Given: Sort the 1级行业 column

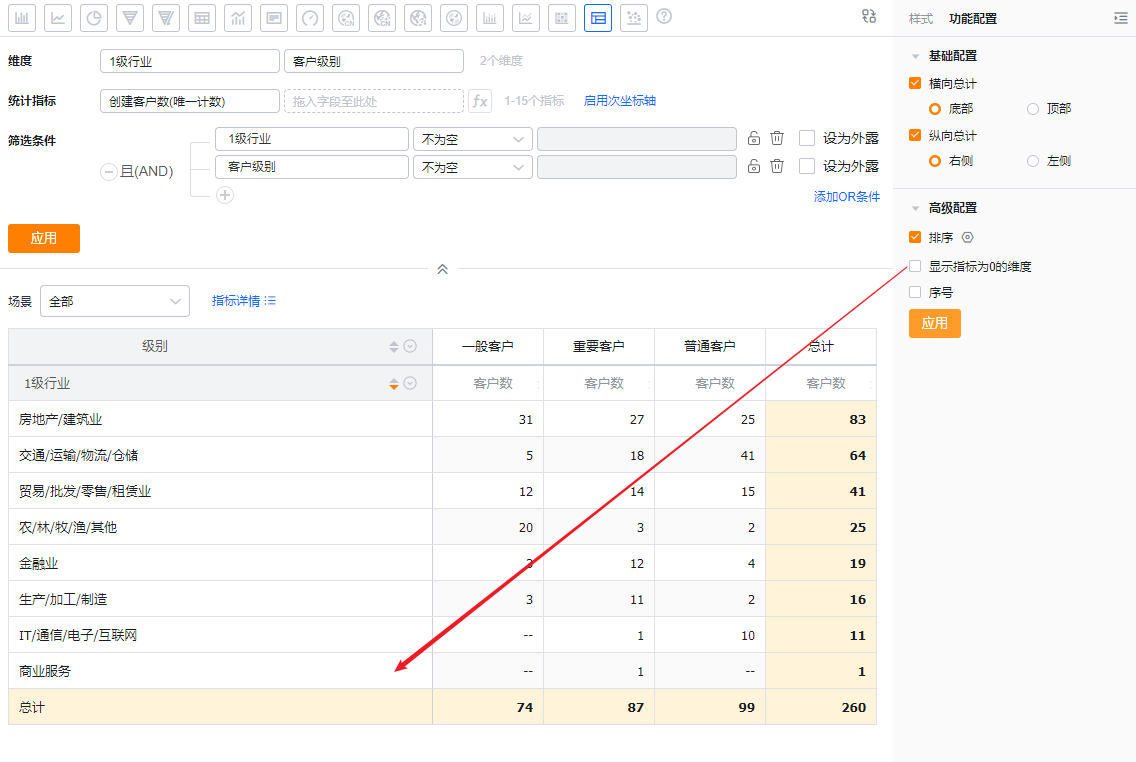Looking at the screenshot, I should click(x=393, y=384).
